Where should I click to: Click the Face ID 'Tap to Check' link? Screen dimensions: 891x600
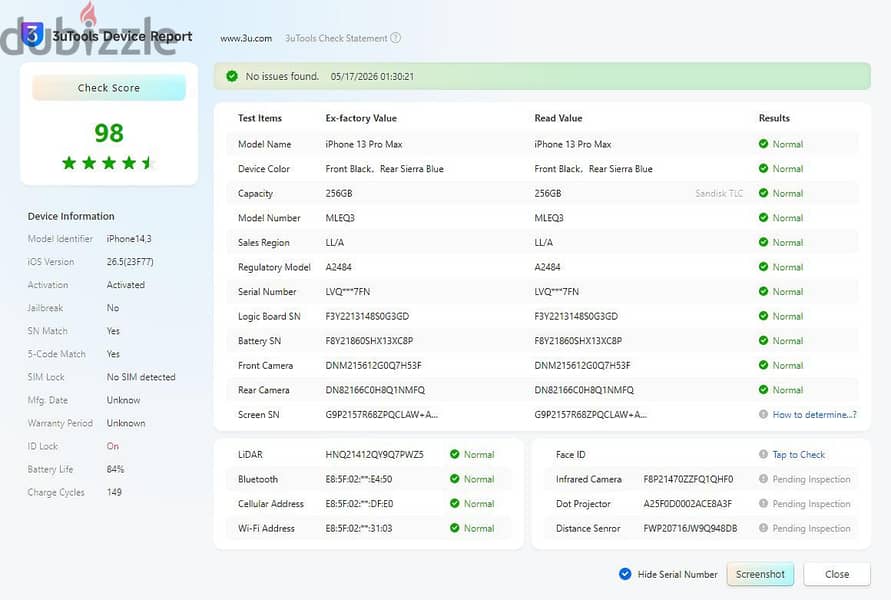798,455
